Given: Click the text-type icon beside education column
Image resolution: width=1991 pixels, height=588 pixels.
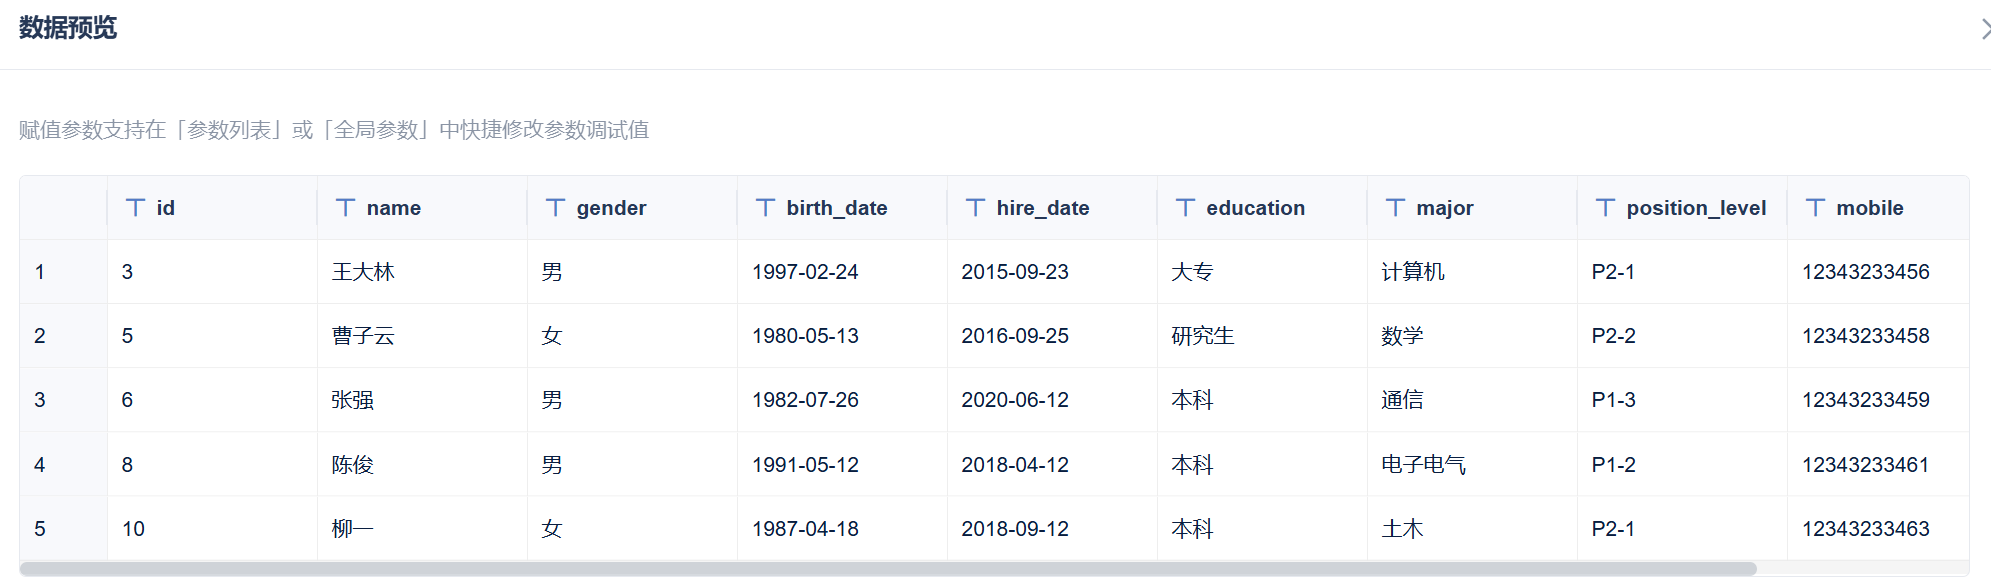Looking at the screenshot, I should coord(1185,208).
